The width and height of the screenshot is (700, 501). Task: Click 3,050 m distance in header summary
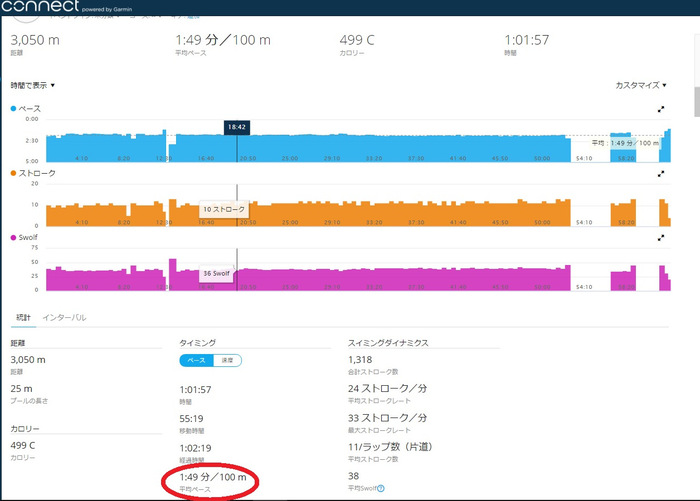coord(35,40)
